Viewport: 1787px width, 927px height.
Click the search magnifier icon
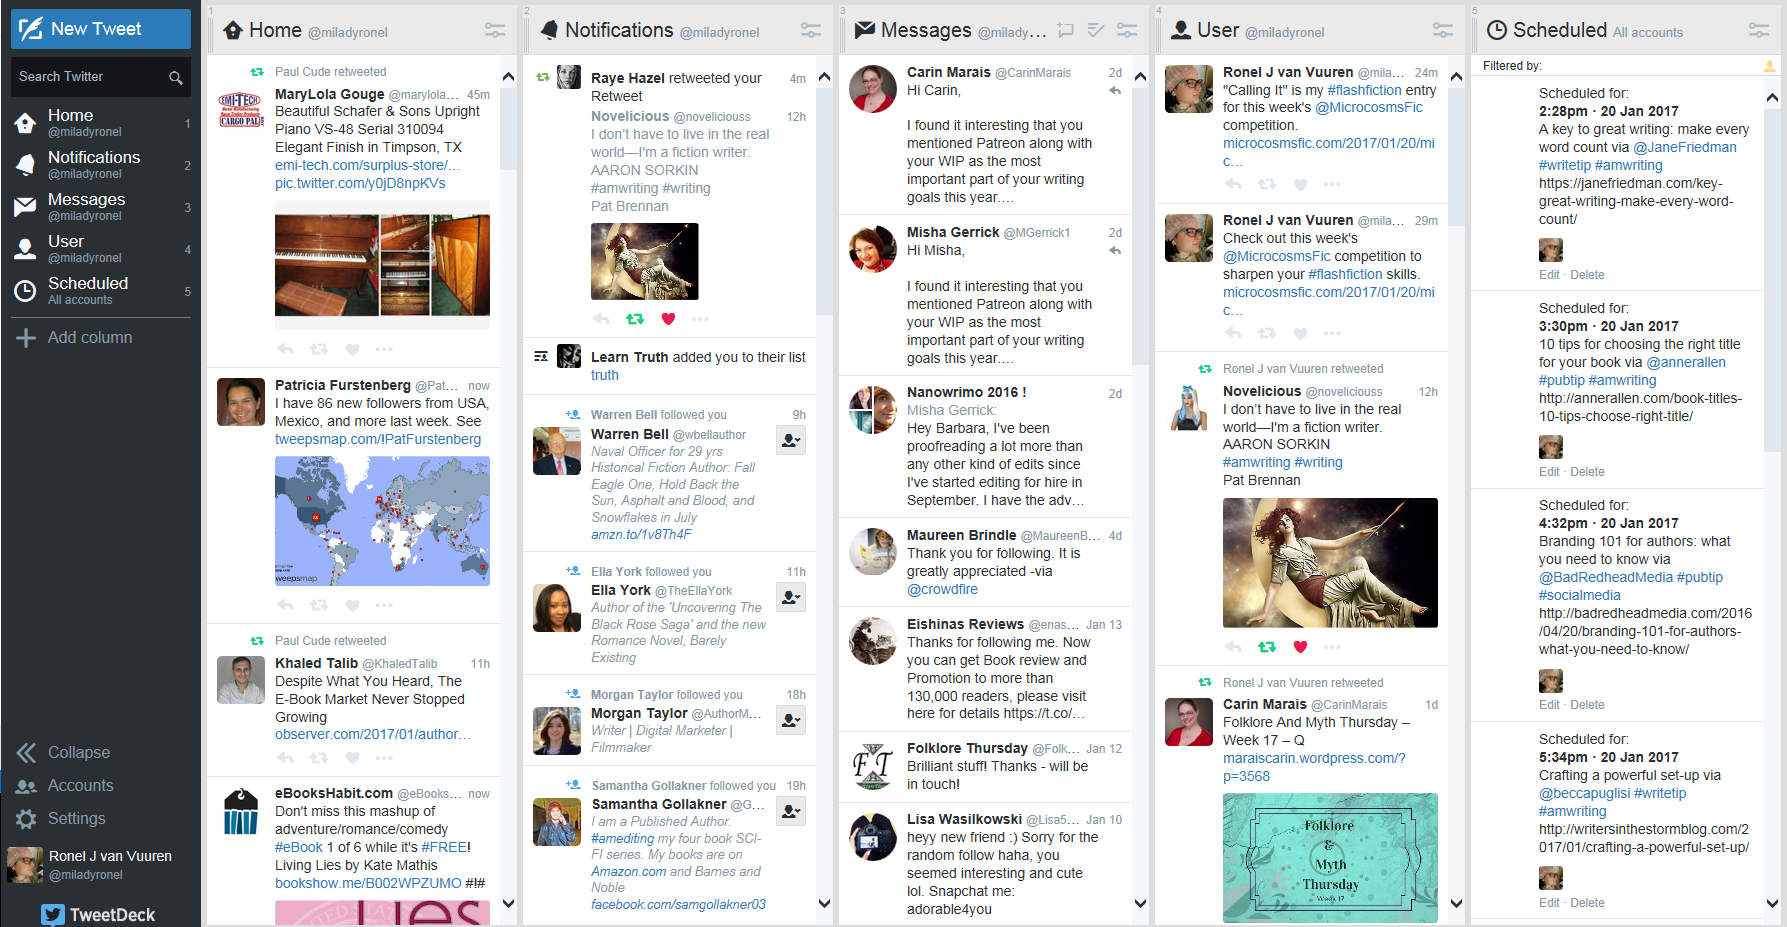[x=176, y=77]
